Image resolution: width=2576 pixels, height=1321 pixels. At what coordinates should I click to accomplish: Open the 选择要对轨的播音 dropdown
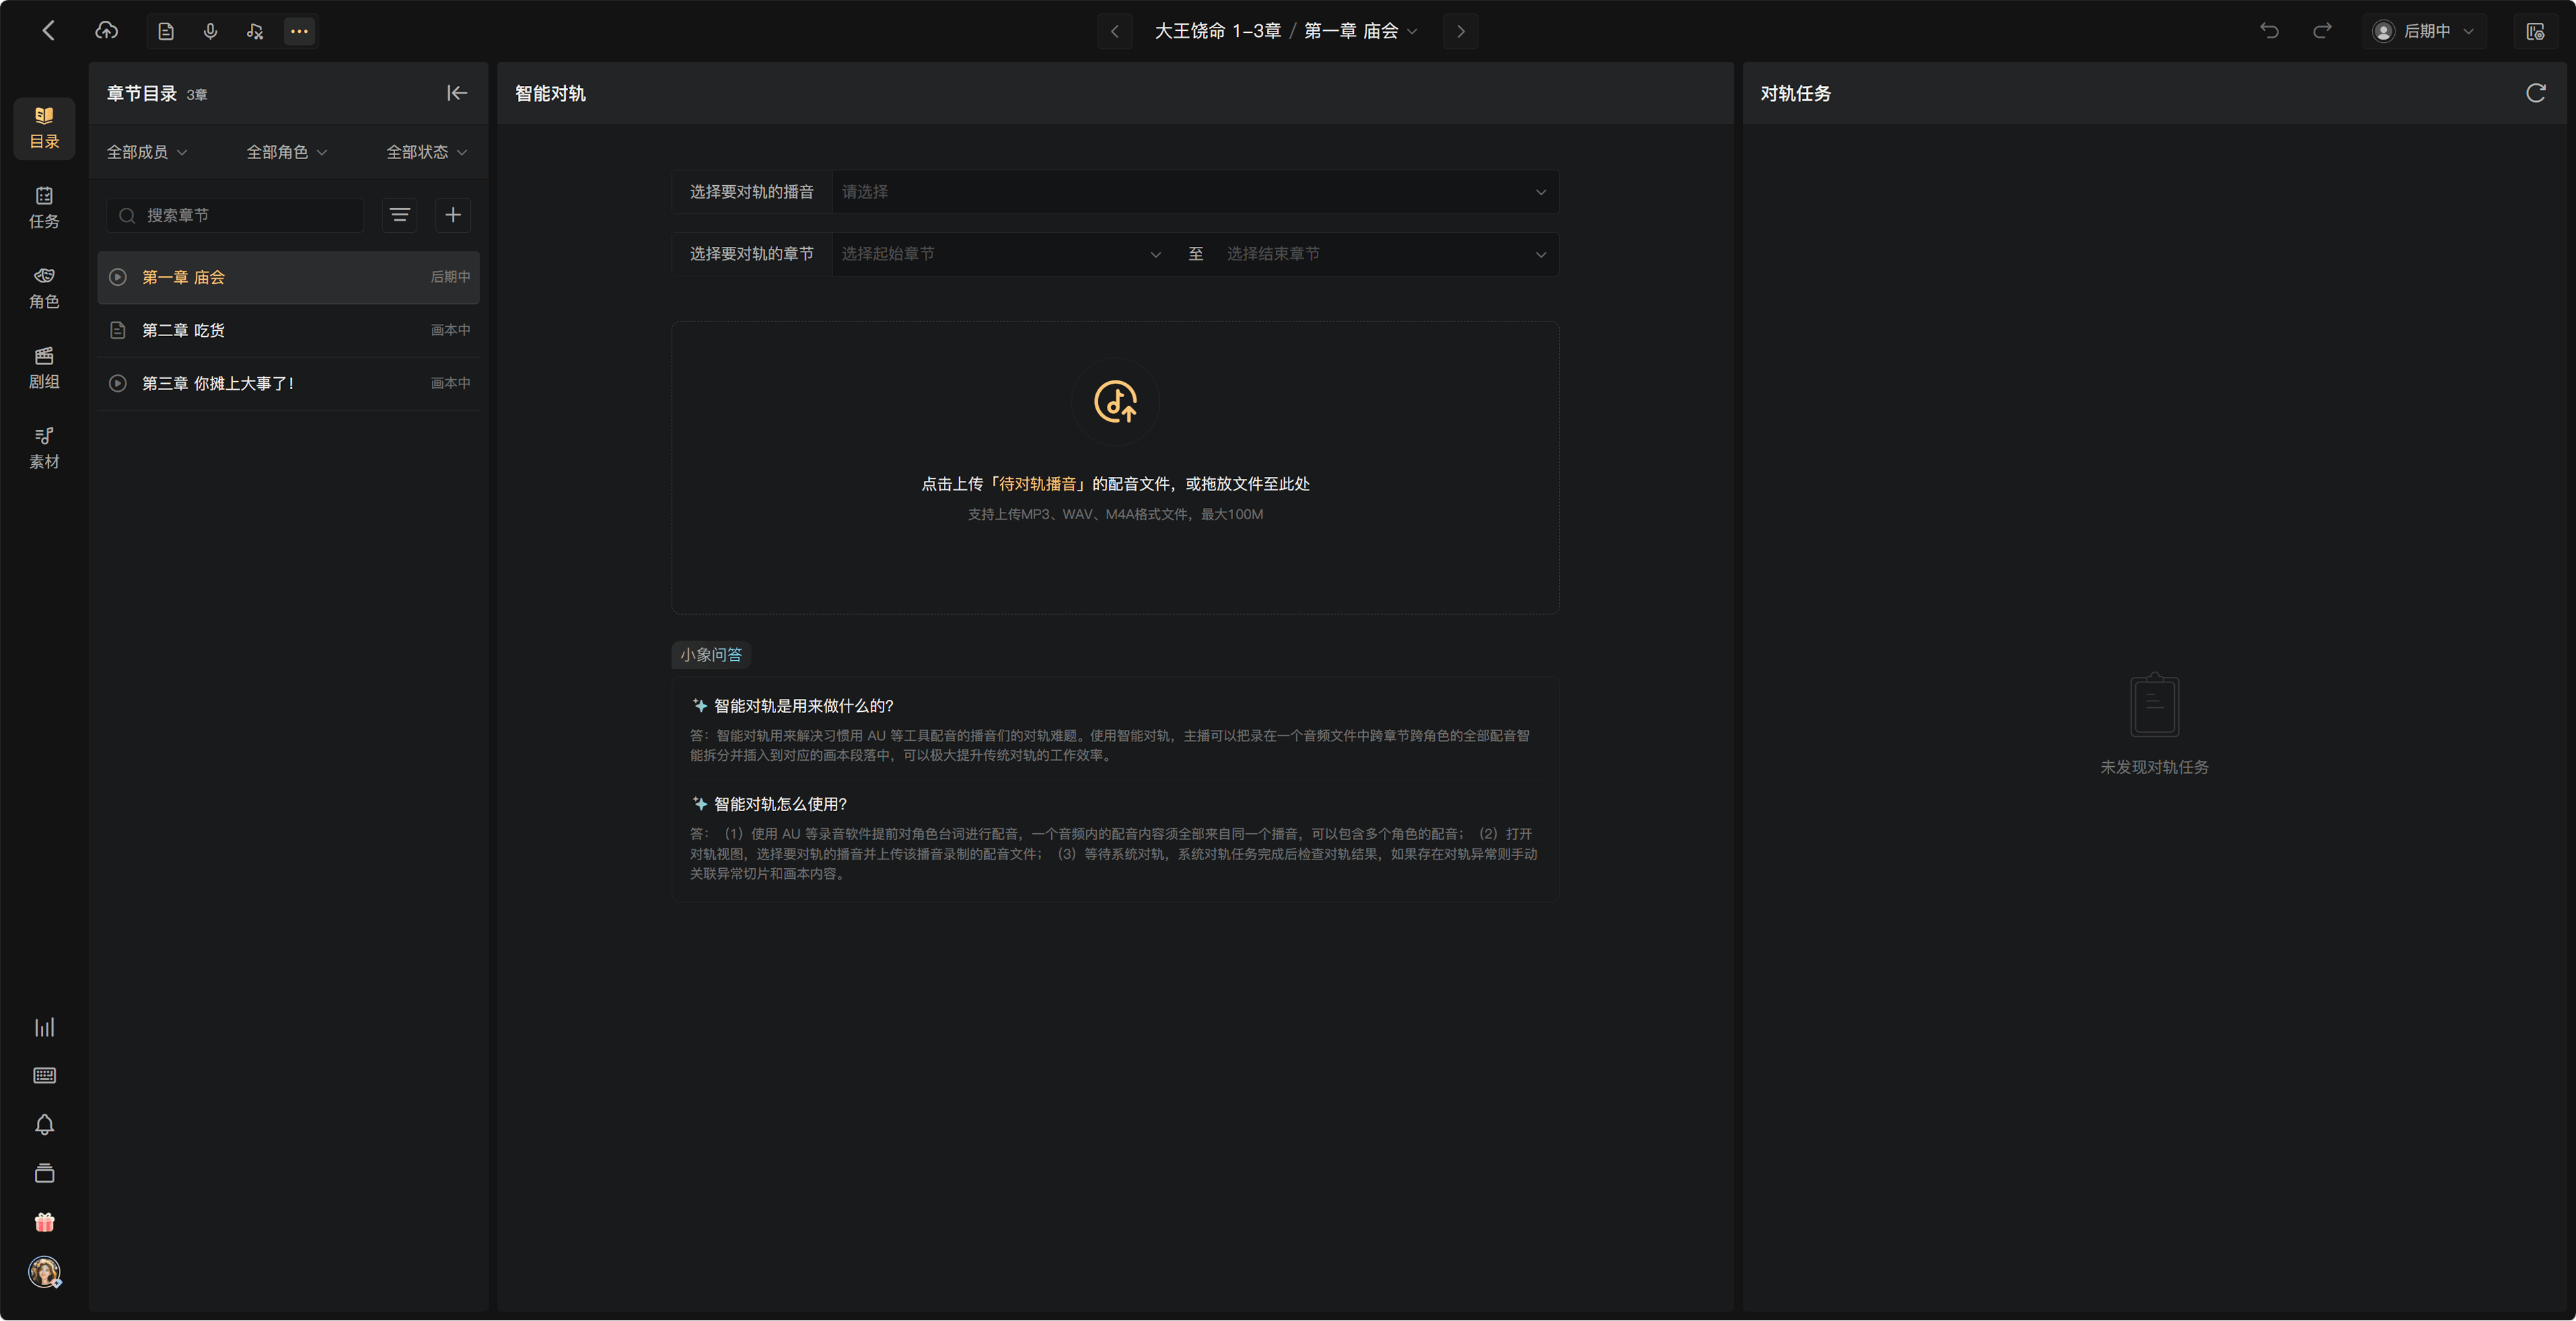tap(1195, 192)
